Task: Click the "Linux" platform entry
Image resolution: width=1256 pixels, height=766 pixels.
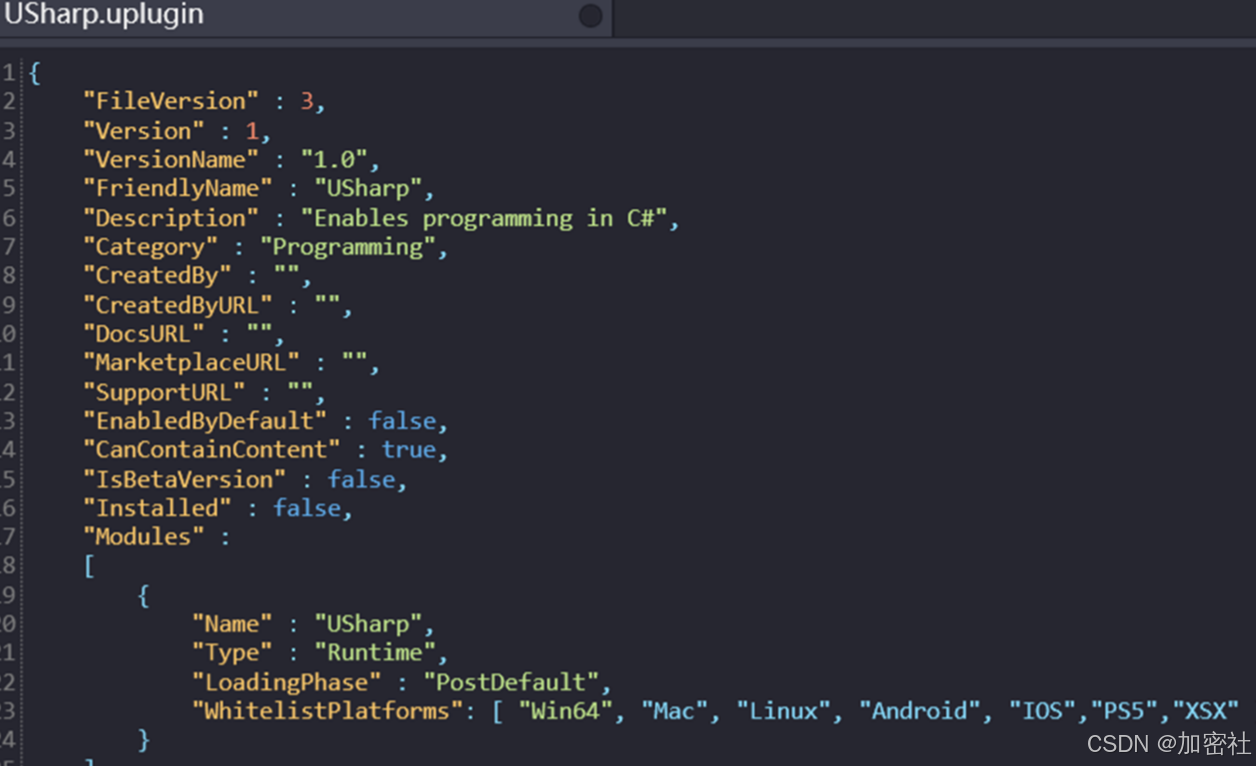Action: (783, 711)
